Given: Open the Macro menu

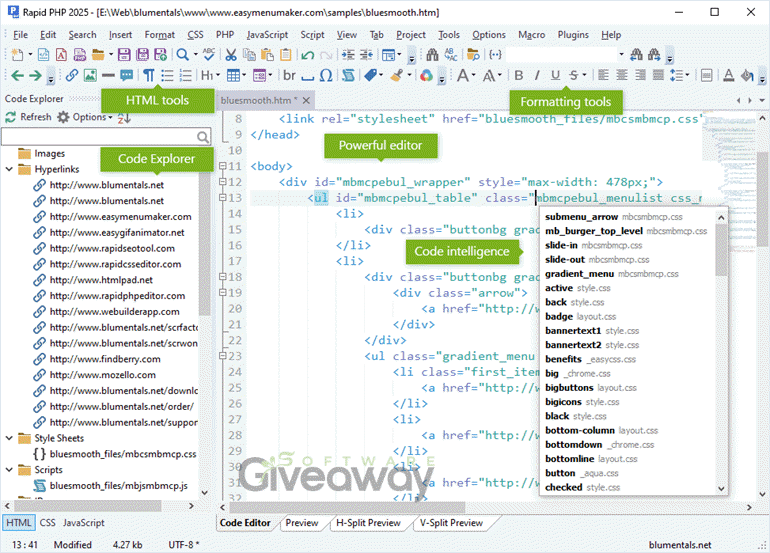Looking at the screenshot, I should click(x=531, y=35).
